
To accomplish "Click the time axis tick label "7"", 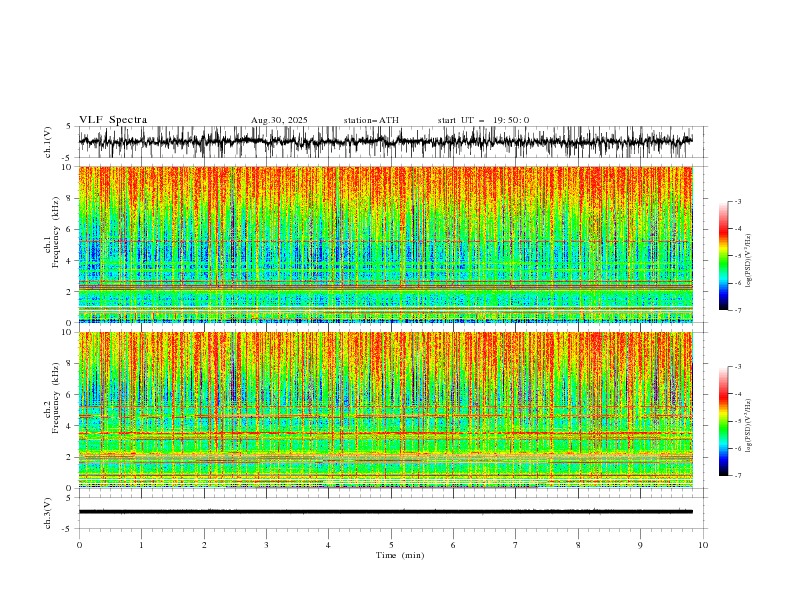I will tap(516, 545).
